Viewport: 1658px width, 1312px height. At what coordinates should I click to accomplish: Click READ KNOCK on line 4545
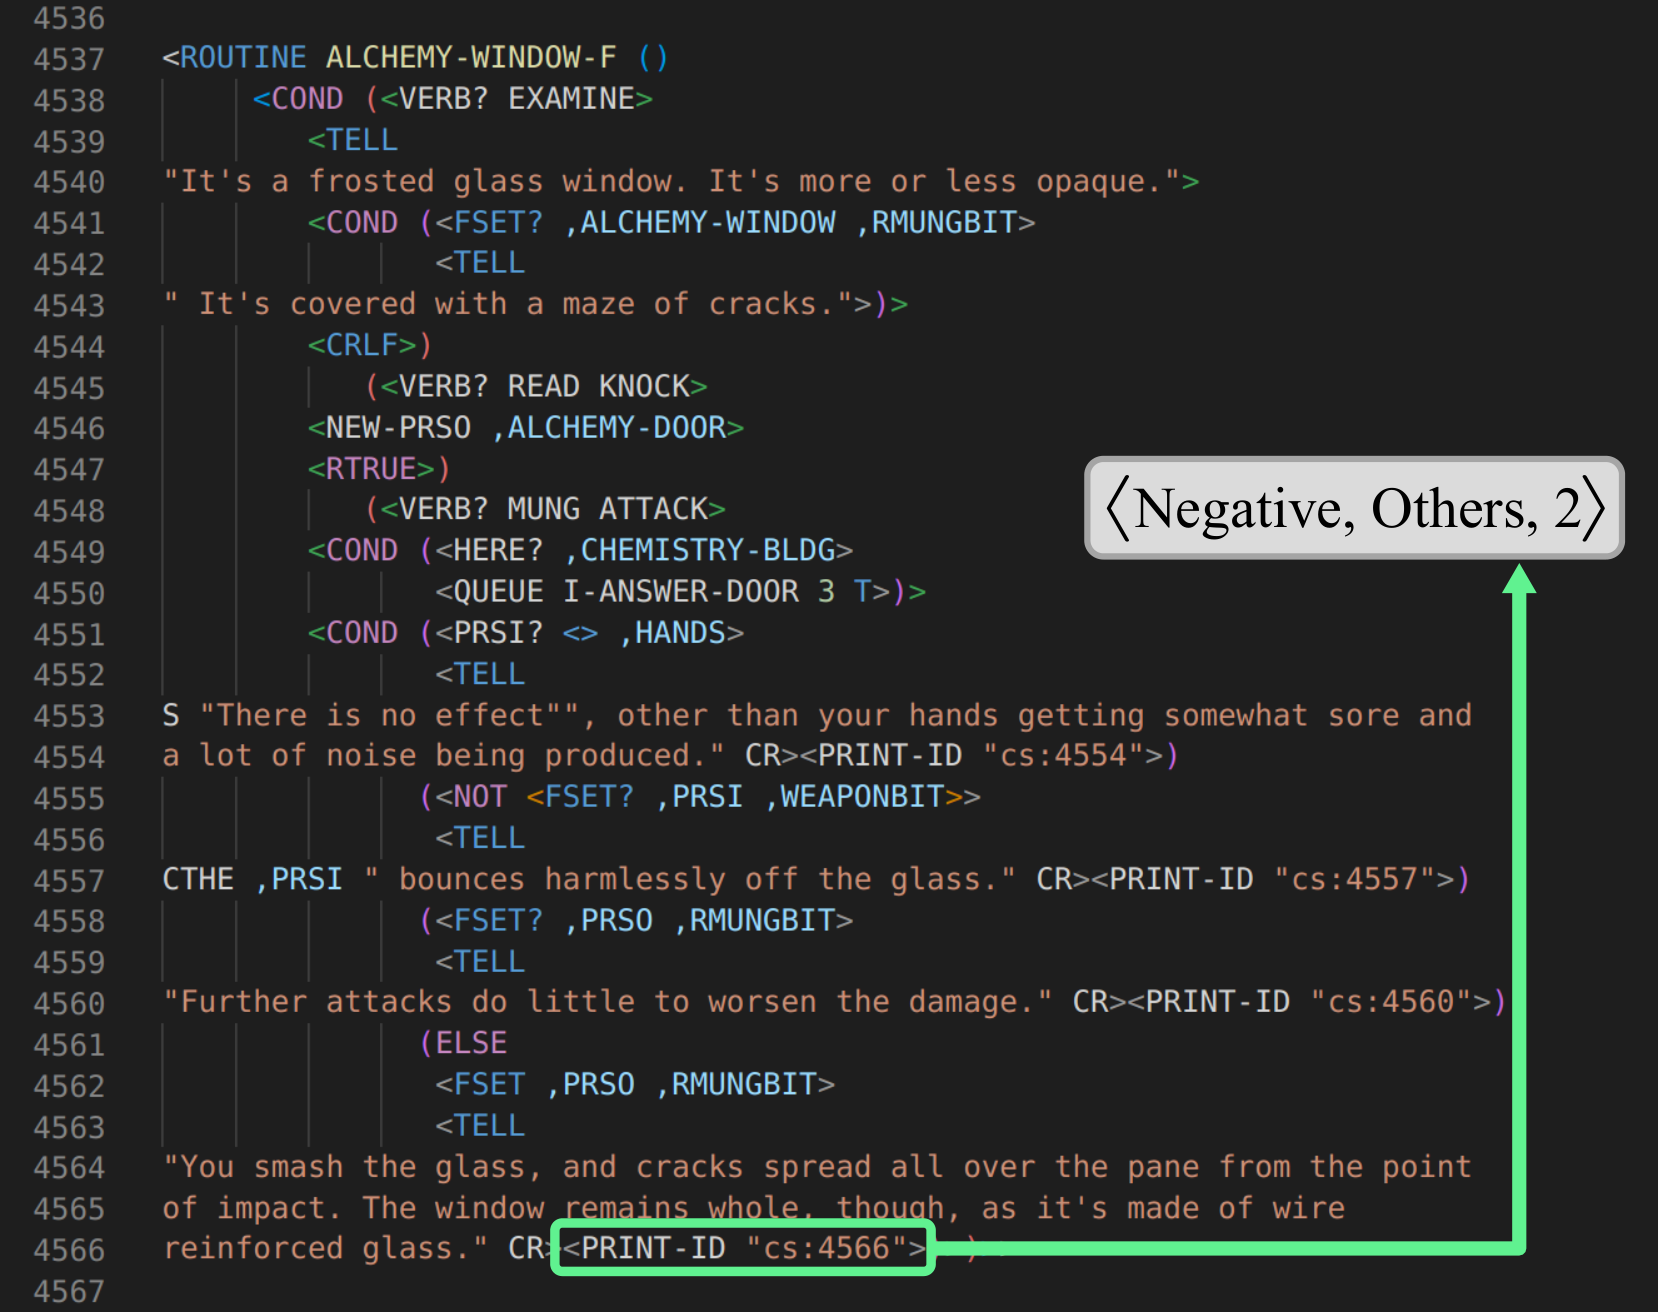coord(598,386)
